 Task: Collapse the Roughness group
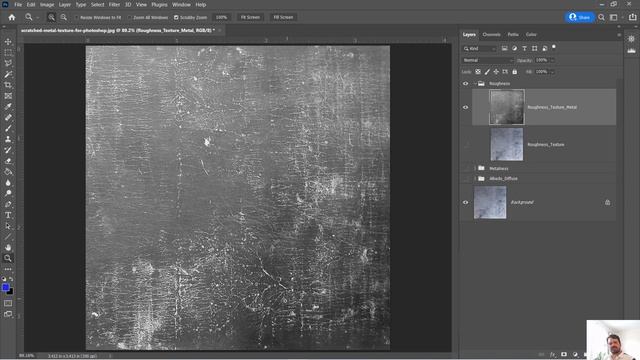[x=475, y=84]
